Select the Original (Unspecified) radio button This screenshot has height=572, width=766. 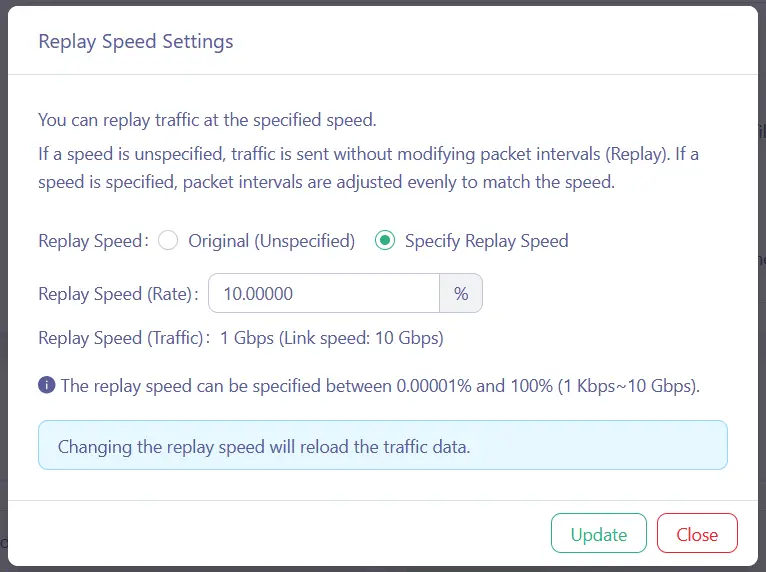tap(168, 241)
